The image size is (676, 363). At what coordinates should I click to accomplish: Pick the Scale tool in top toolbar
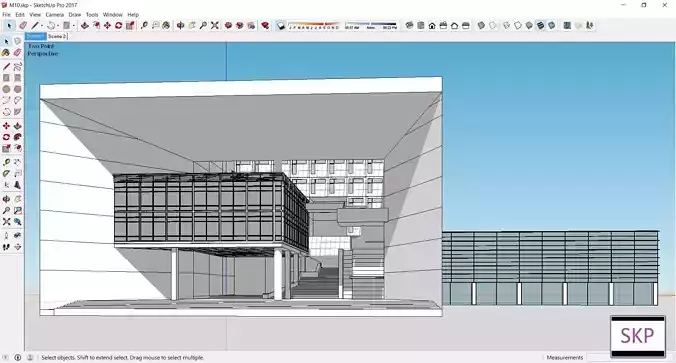(130, 26)
